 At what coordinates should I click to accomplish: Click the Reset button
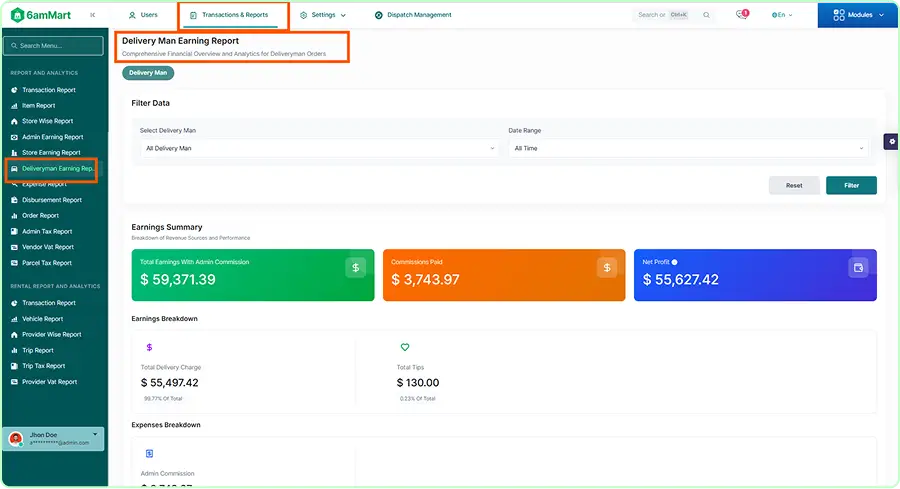click(x=794, y=185)
